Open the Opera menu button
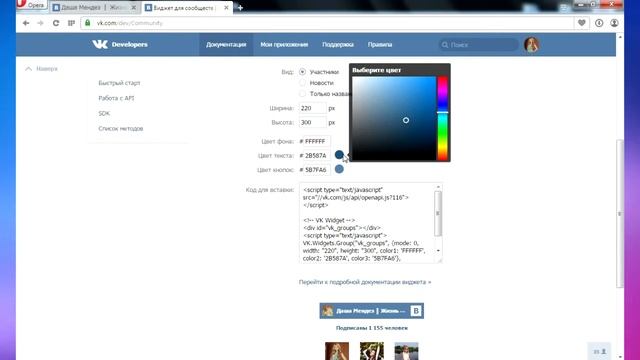 (x=31, y=5)
